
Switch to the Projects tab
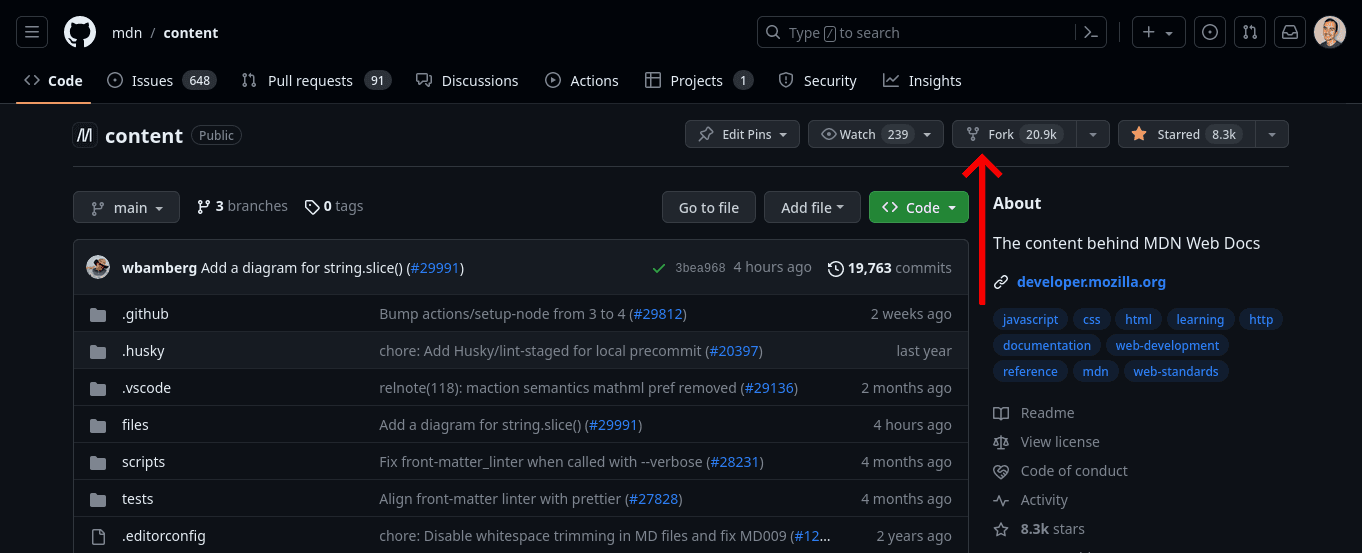click(x=699, y=80)
